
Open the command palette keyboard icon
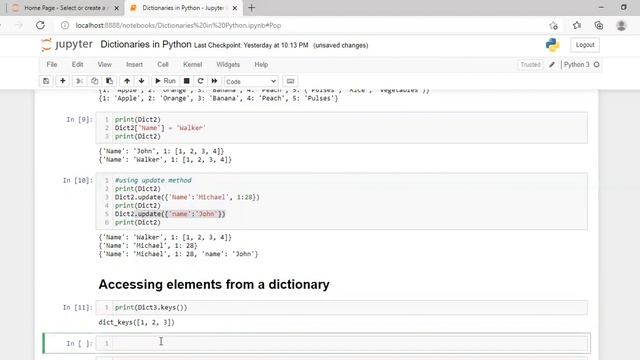point(290,81)
